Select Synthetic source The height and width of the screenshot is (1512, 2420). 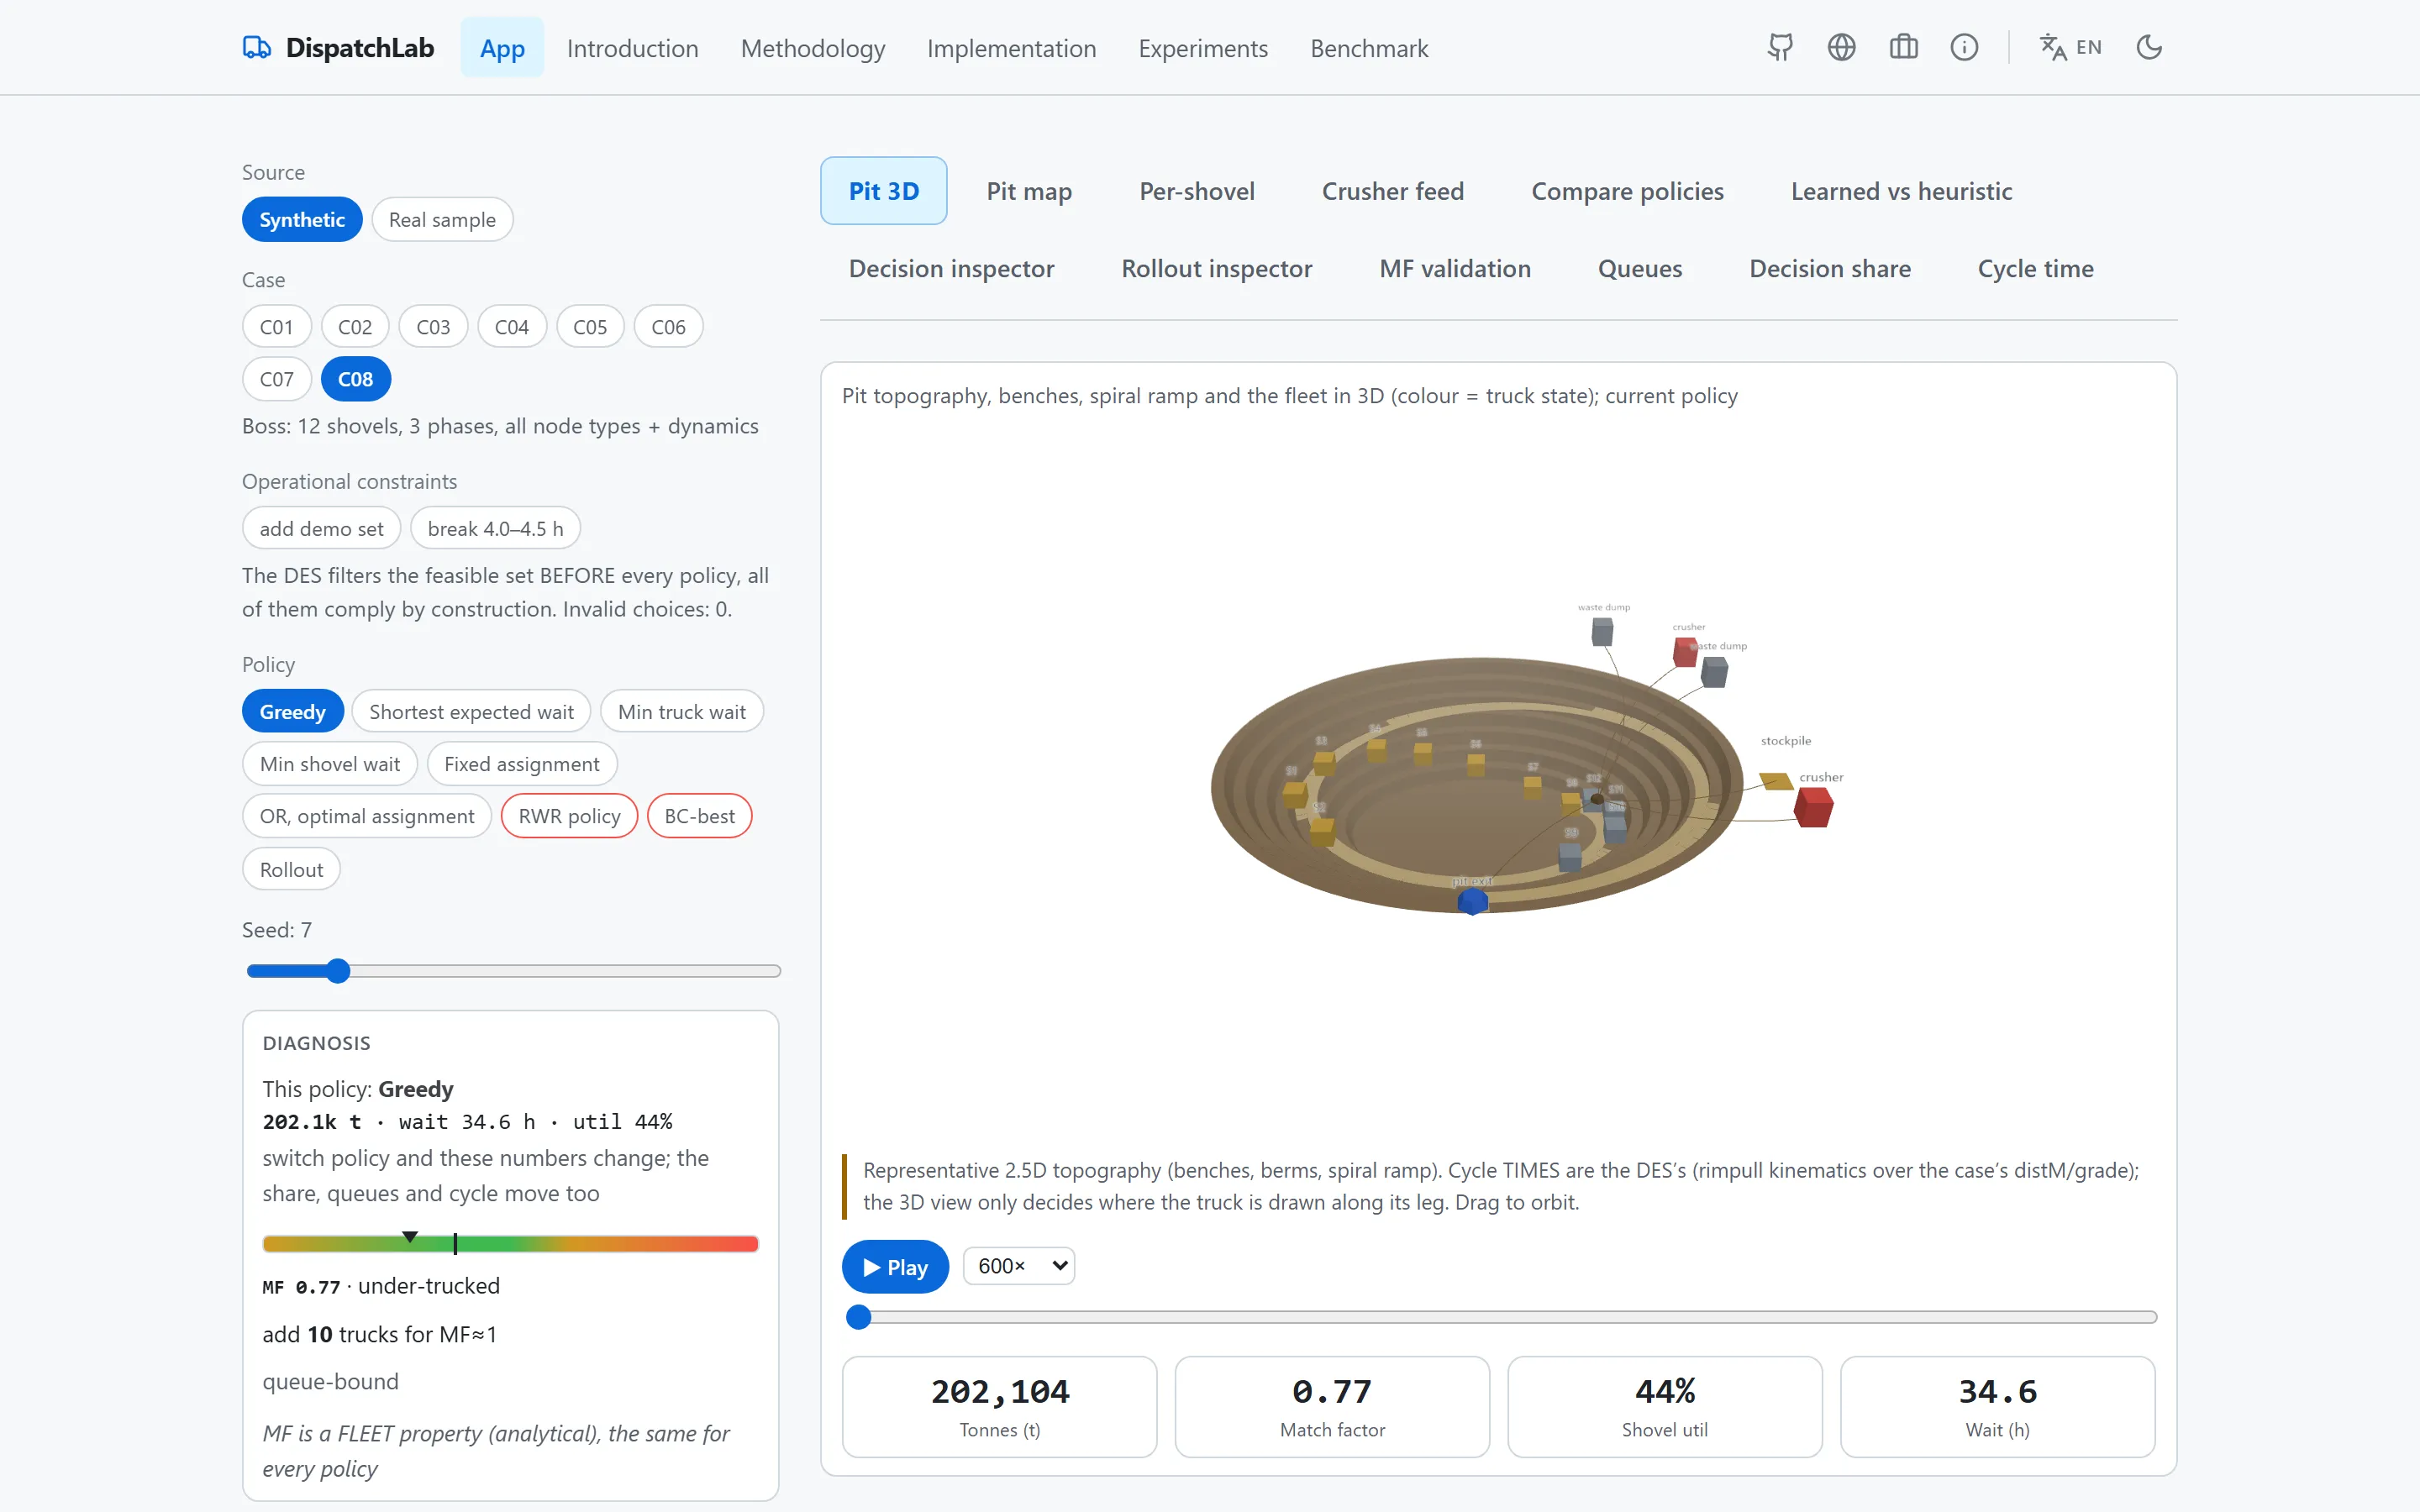pyautogui.click(x=302, y=219)
